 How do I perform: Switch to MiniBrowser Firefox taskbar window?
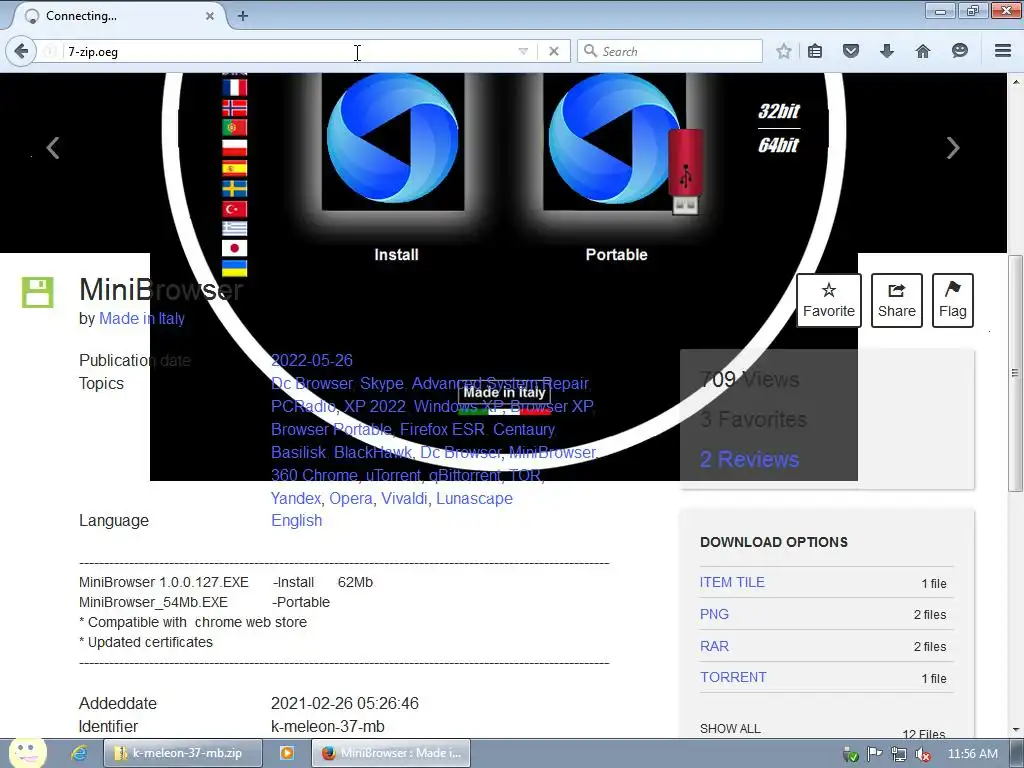pyautogui.click(x=391, y=753)
